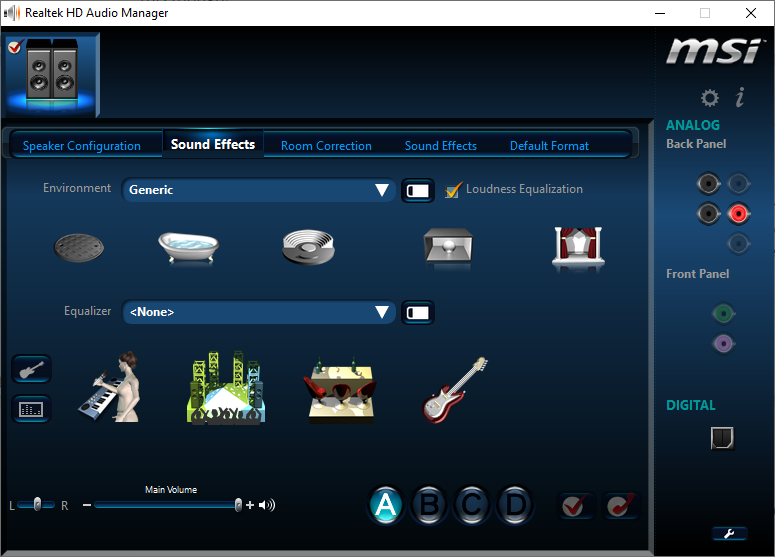Choose the sewer pipe environment preset
This screenshot has height=557, width=775.
(x=79, y=248)
